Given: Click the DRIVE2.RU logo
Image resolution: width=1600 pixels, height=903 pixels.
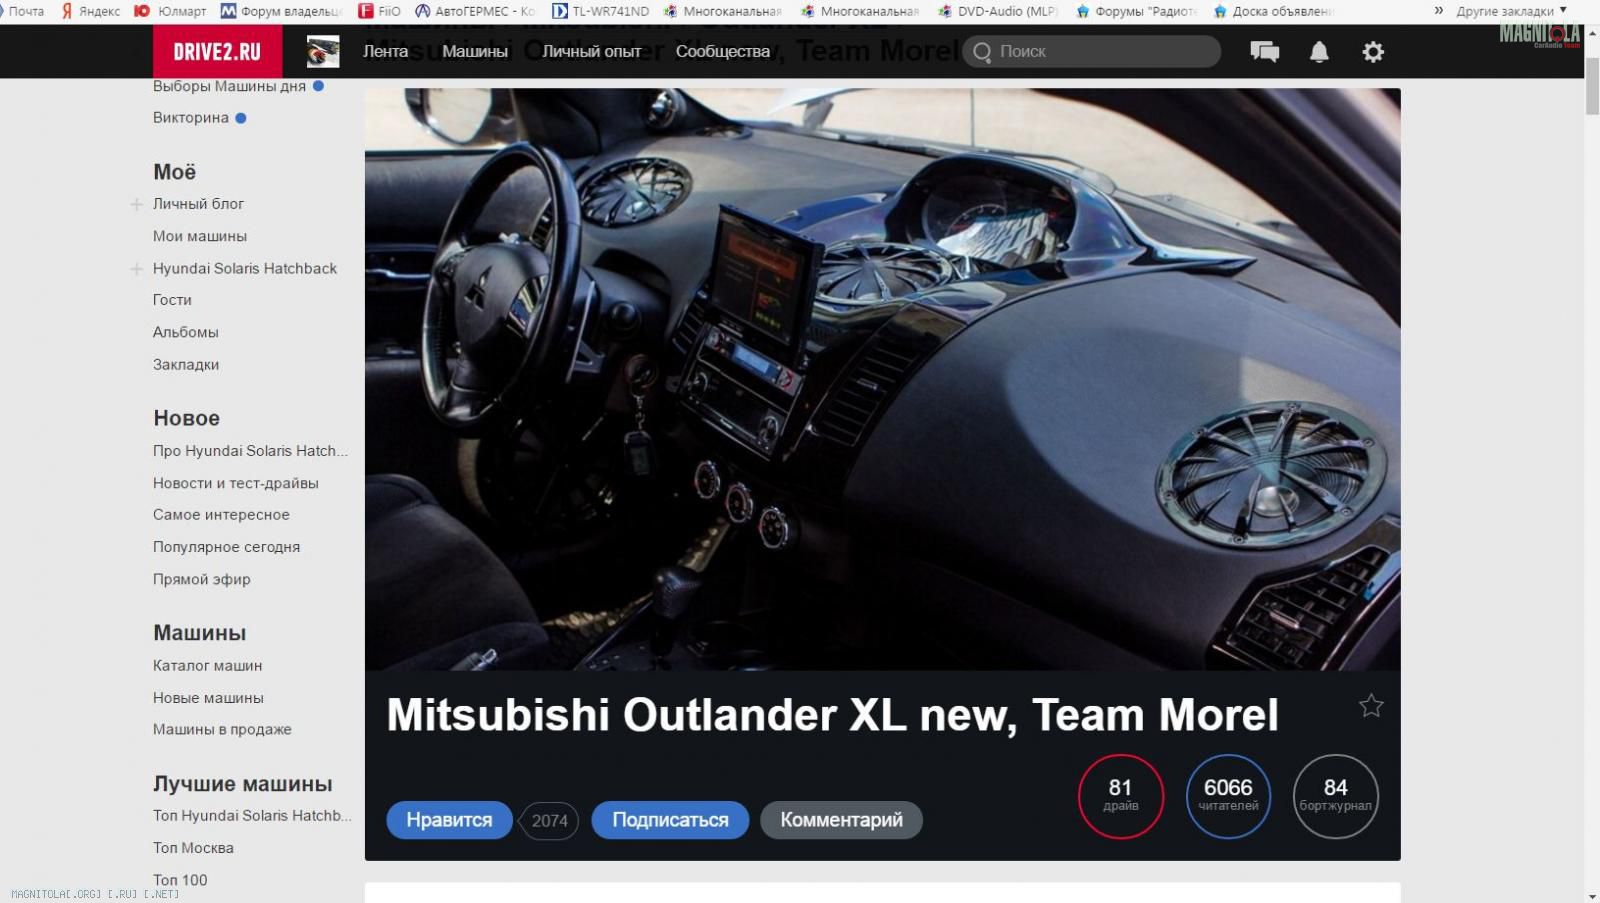Looking at the screenshot, I should 217,52.
